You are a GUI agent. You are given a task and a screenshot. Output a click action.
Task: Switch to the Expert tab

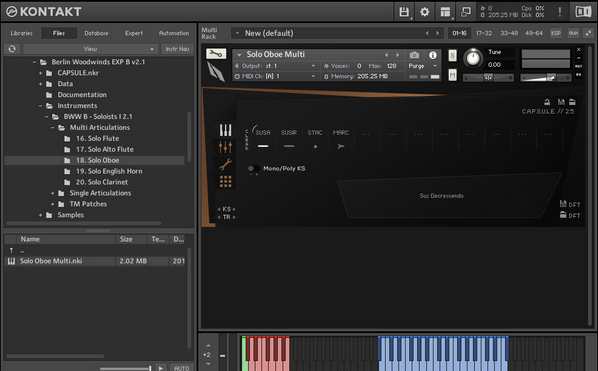(x=134, y=33)
